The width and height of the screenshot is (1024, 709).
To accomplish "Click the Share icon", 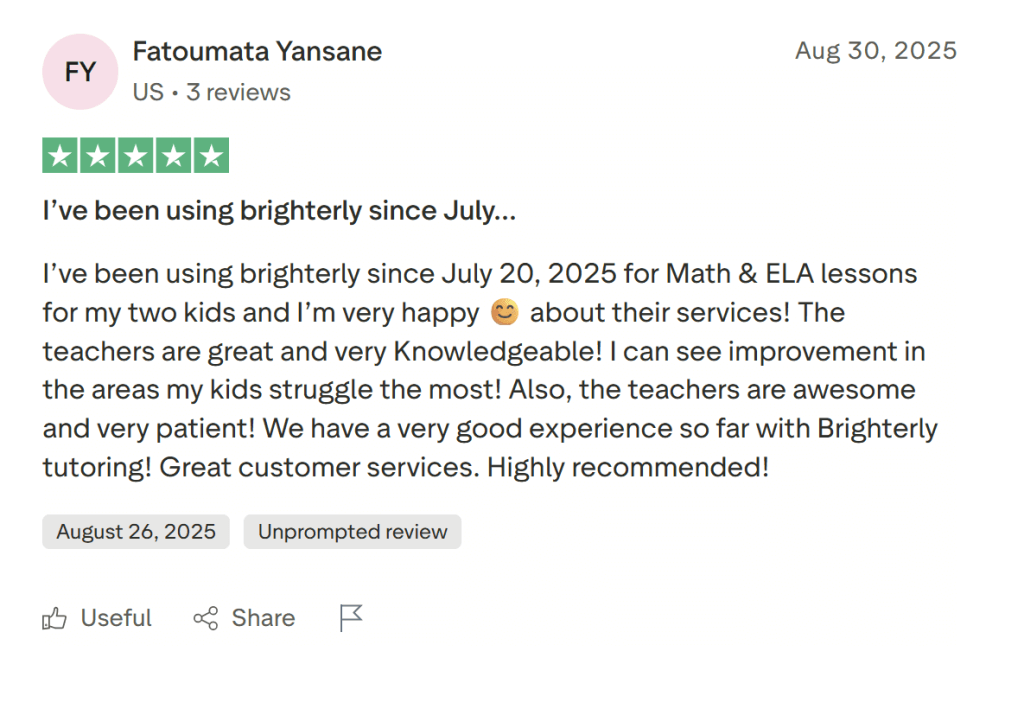I will click(204, 618).
